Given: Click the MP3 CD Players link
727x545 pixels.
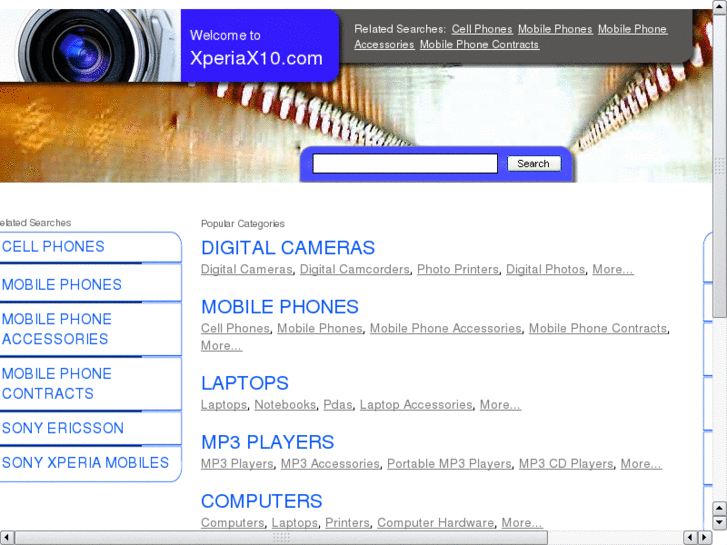Looking at the screenshot, I should point(566,464).
